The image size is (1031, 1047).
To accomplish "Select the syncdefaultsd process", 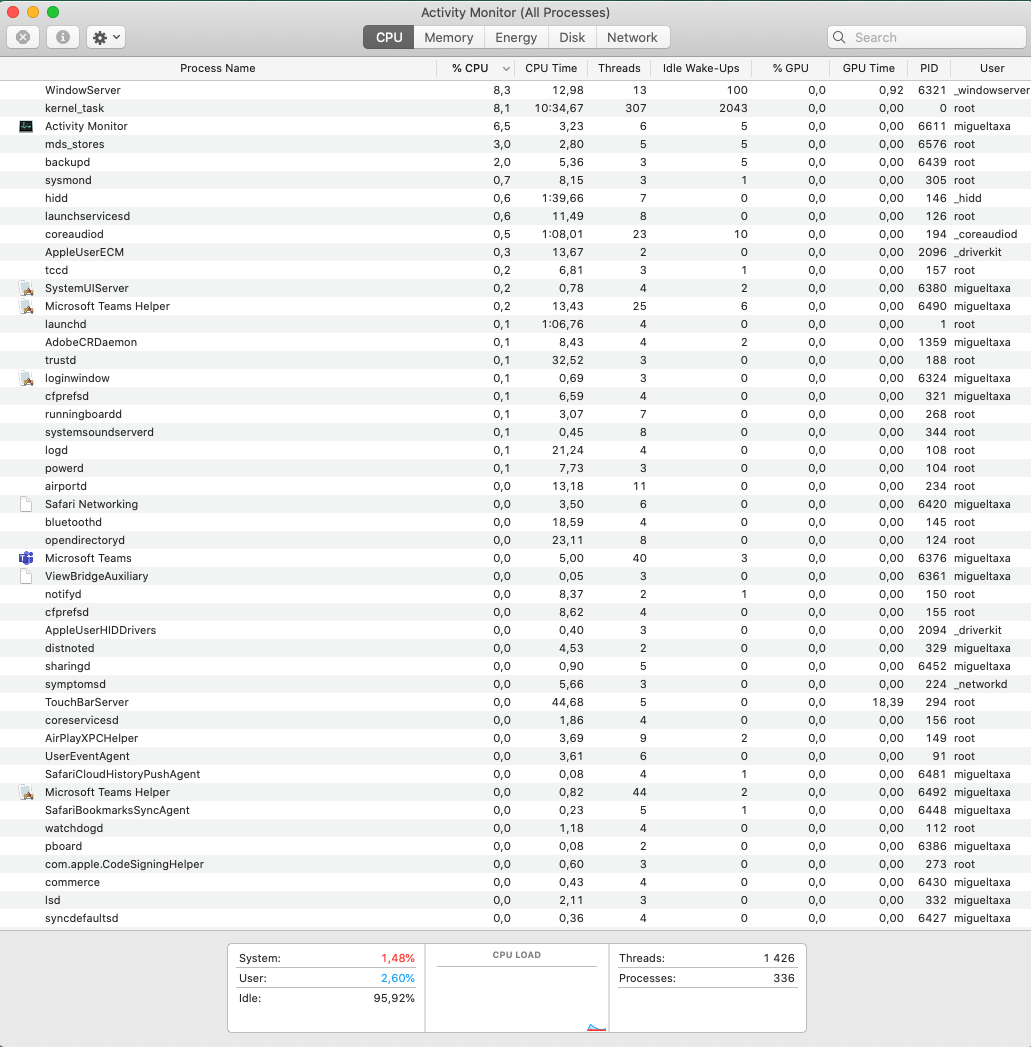I will 516,919.
